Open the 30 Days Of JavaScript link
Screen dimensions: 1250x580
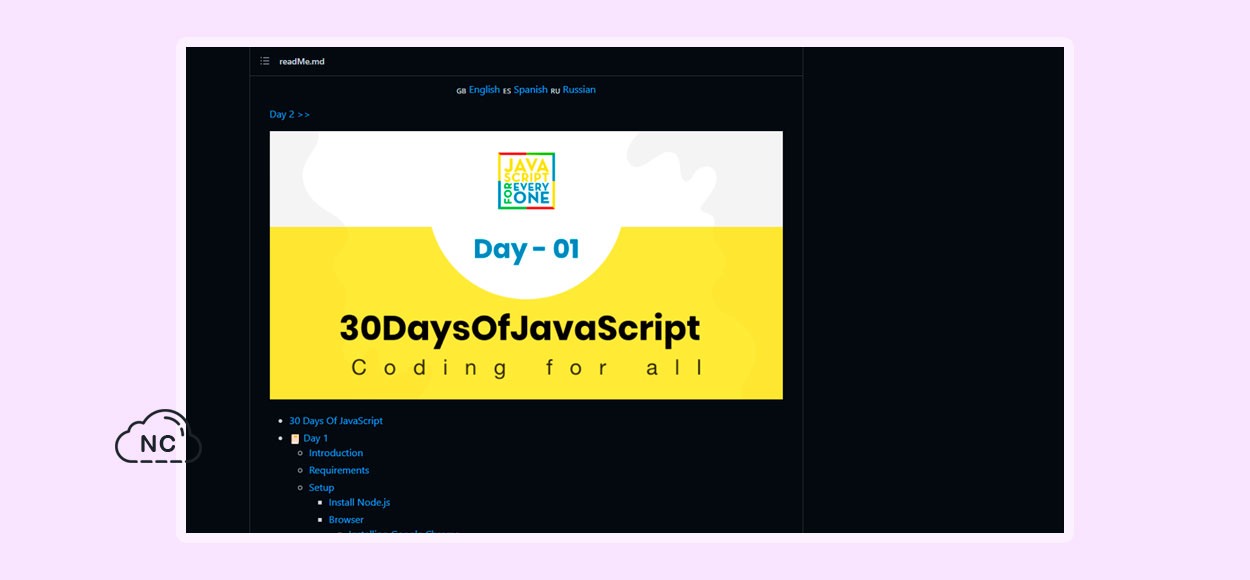336,421
